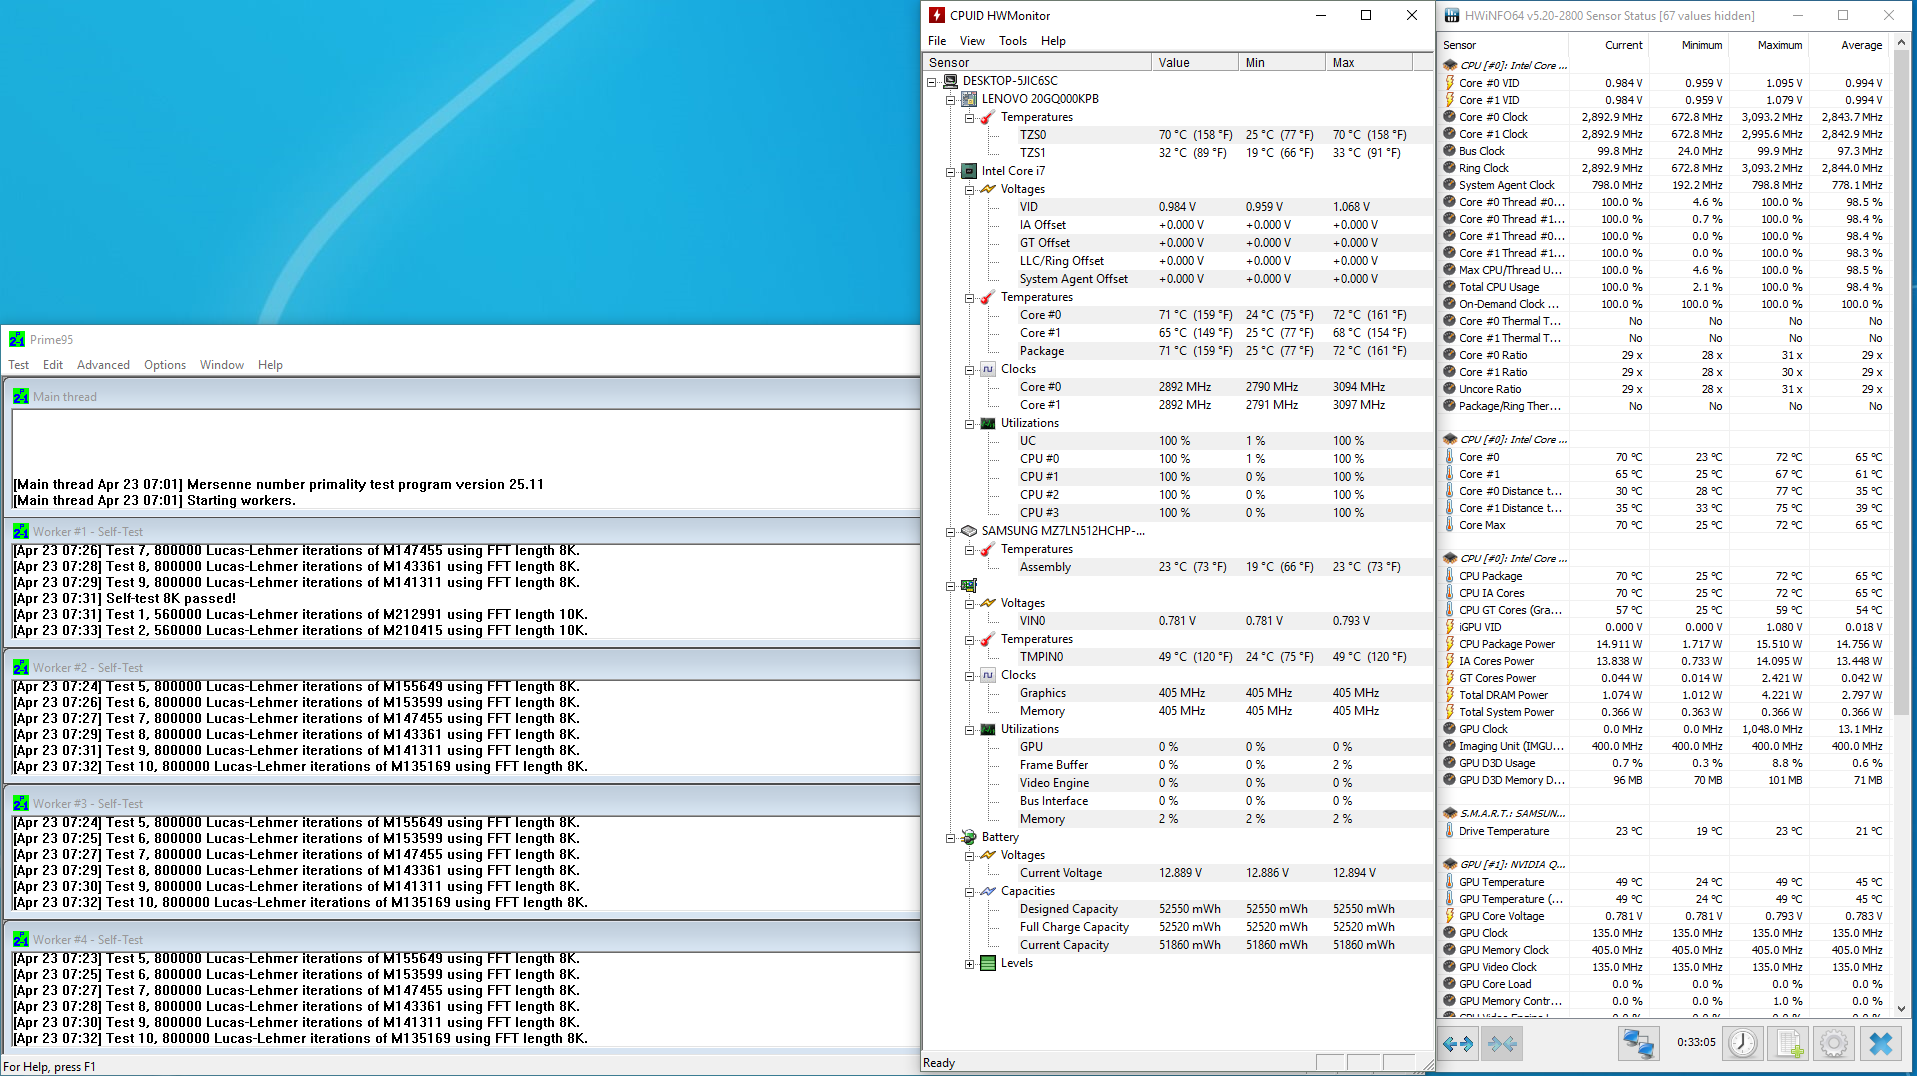Click the Max column header in HWMonitor
Screen dimensions: 1917x1076
tap(1369, 62)
